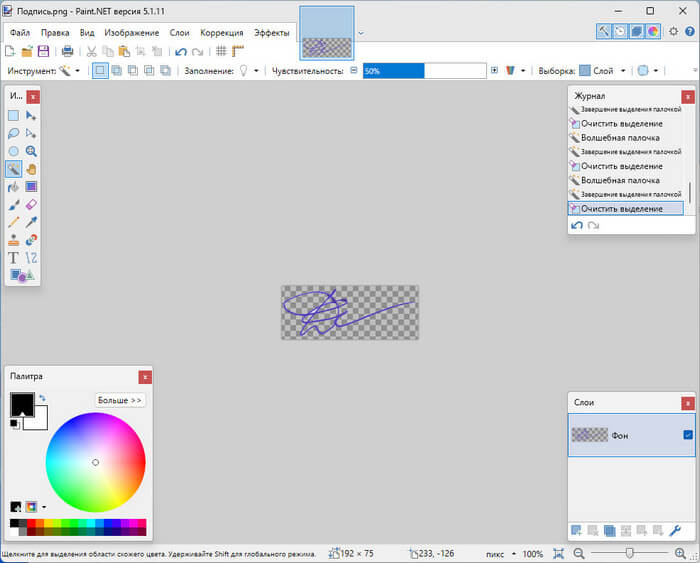Click the Подпись.png image thumbnail tab
This screenshot has height=563, width=700.
click(327, 33)
